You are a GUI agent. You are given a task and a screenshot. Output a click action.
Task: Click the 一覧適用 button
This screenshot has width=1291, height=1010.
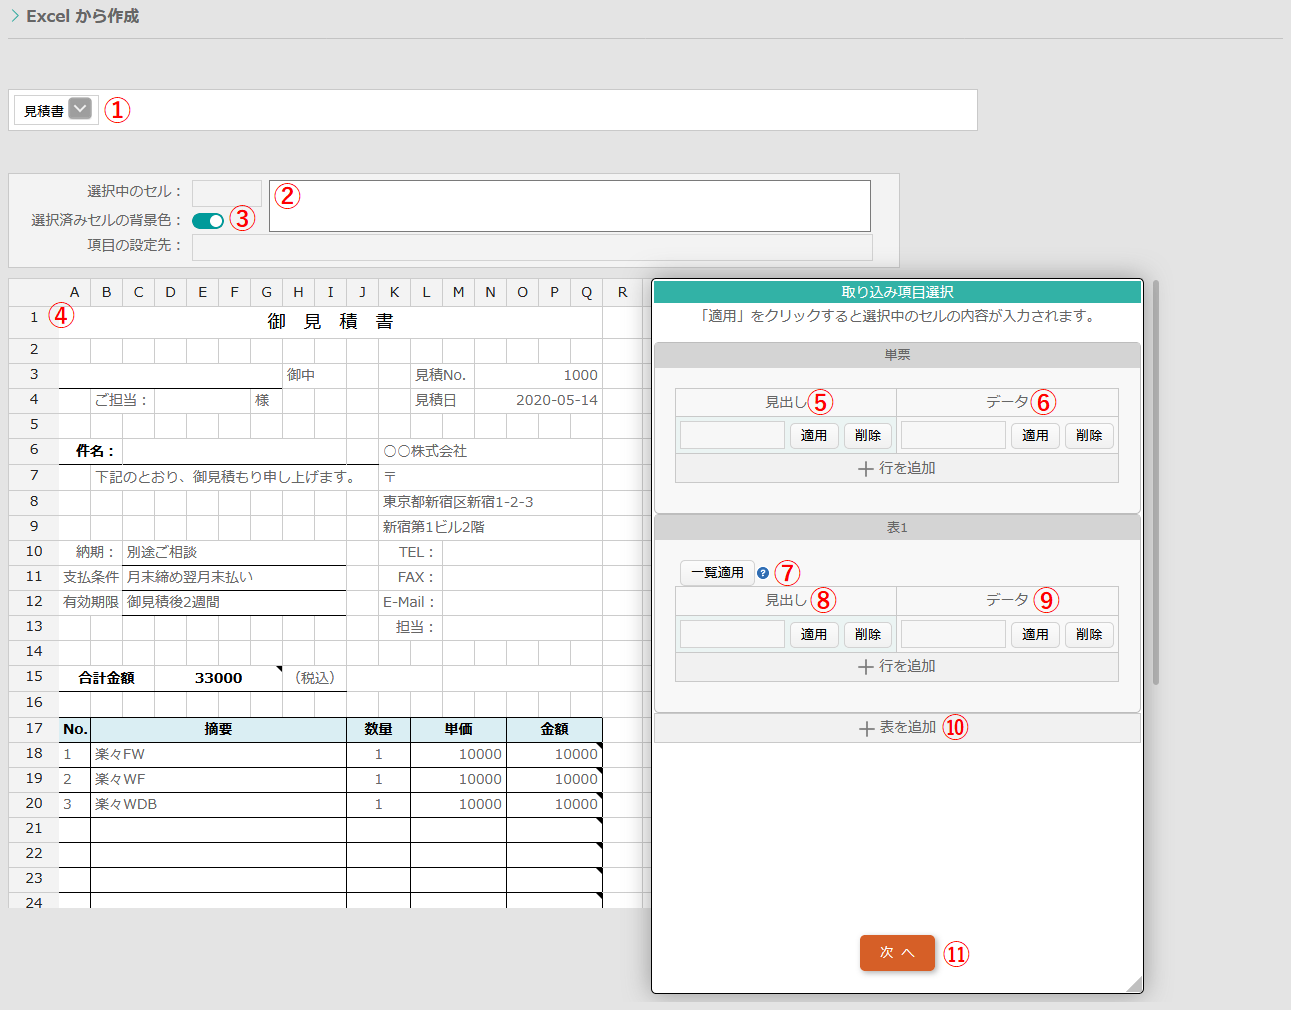pos(717,573)
